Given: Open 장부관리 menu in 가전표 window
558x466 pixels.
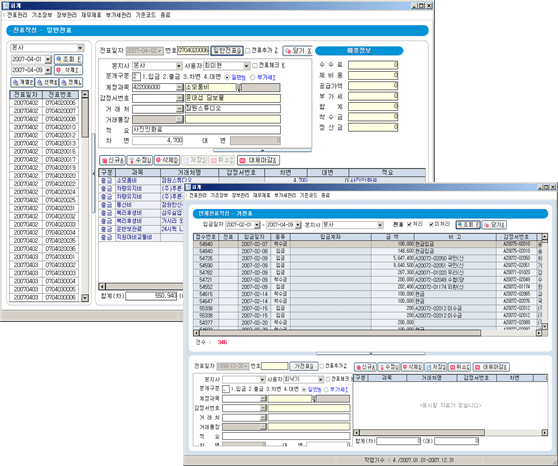Looking at the screenshot, I should [x=241, y=195].
